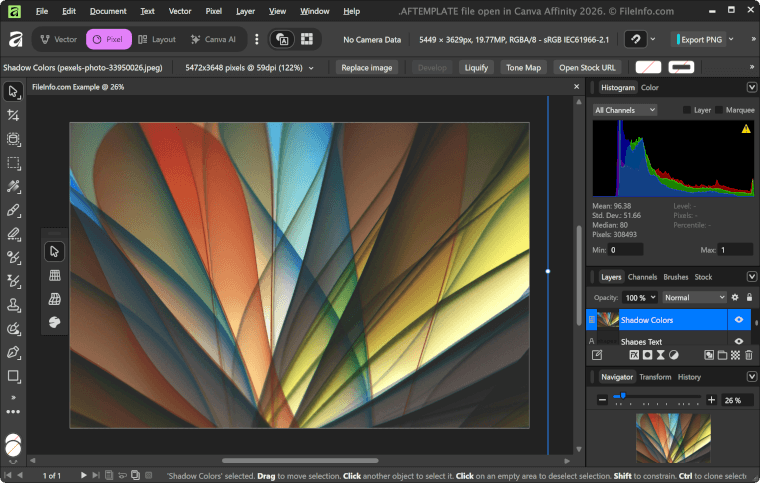This screenshot has height=483, width=760.
Task: Choose the Paint Brush tool
Action: click(x=13, y=210)
